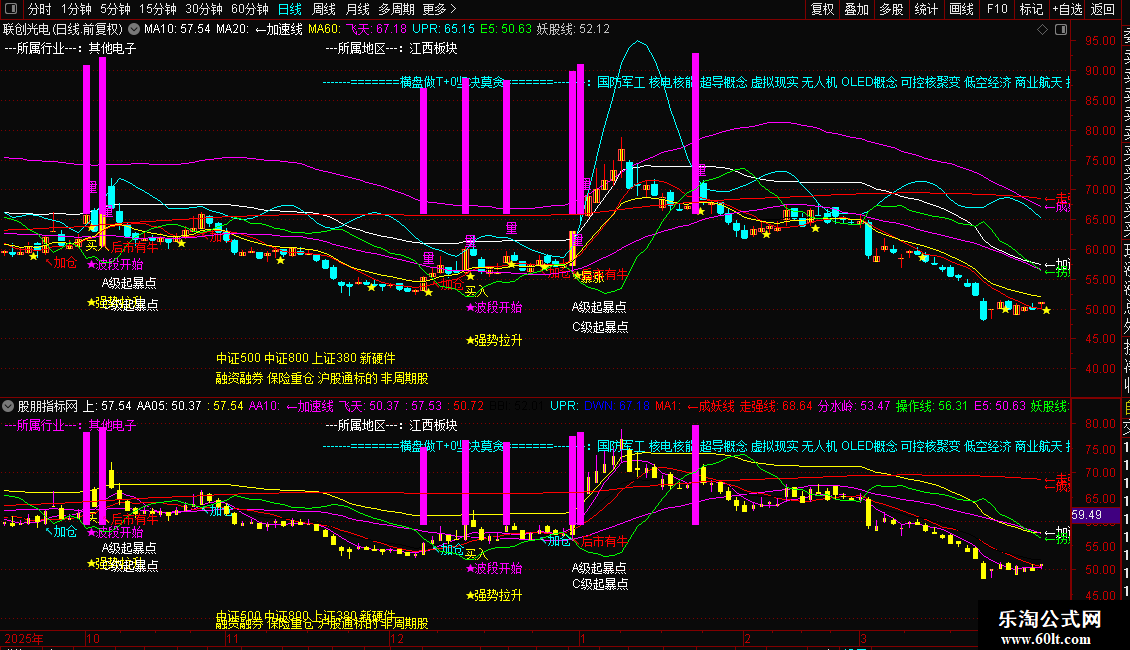Viewport: 1130px width, 650px height.
Task: Toggle the right side panel icon
Action: point(1061,30)
